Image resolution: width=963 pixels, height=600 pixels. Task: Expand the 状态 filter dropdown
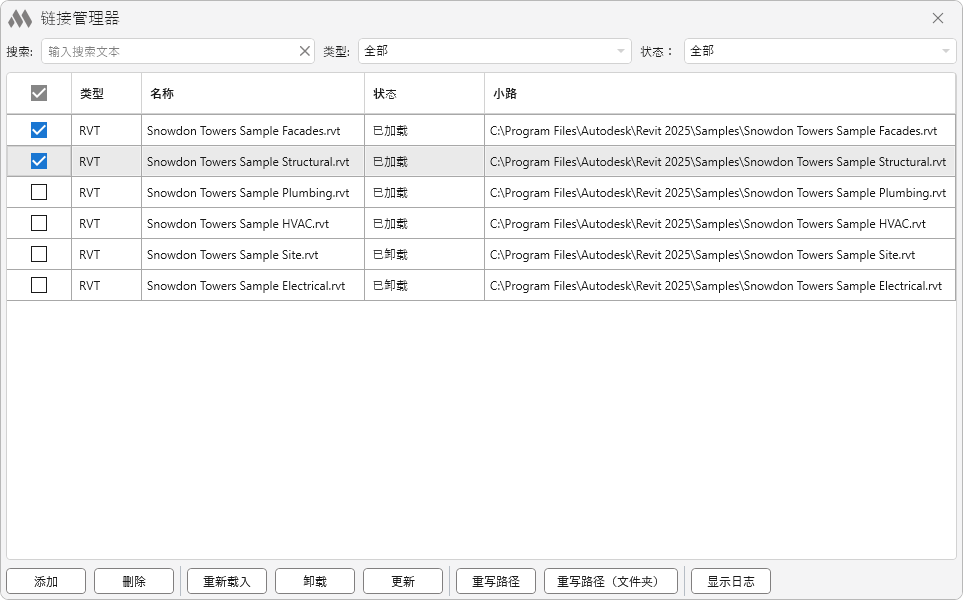click(819, 51)
